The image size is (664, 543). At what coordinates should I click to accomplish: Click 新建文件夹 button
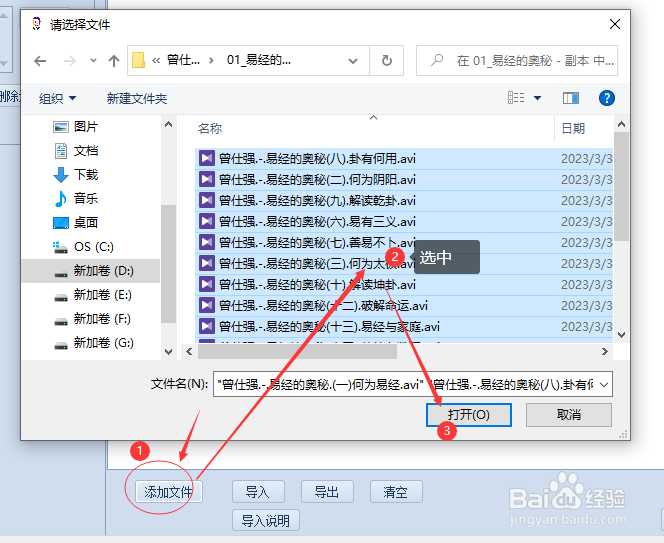pos(137,99)
